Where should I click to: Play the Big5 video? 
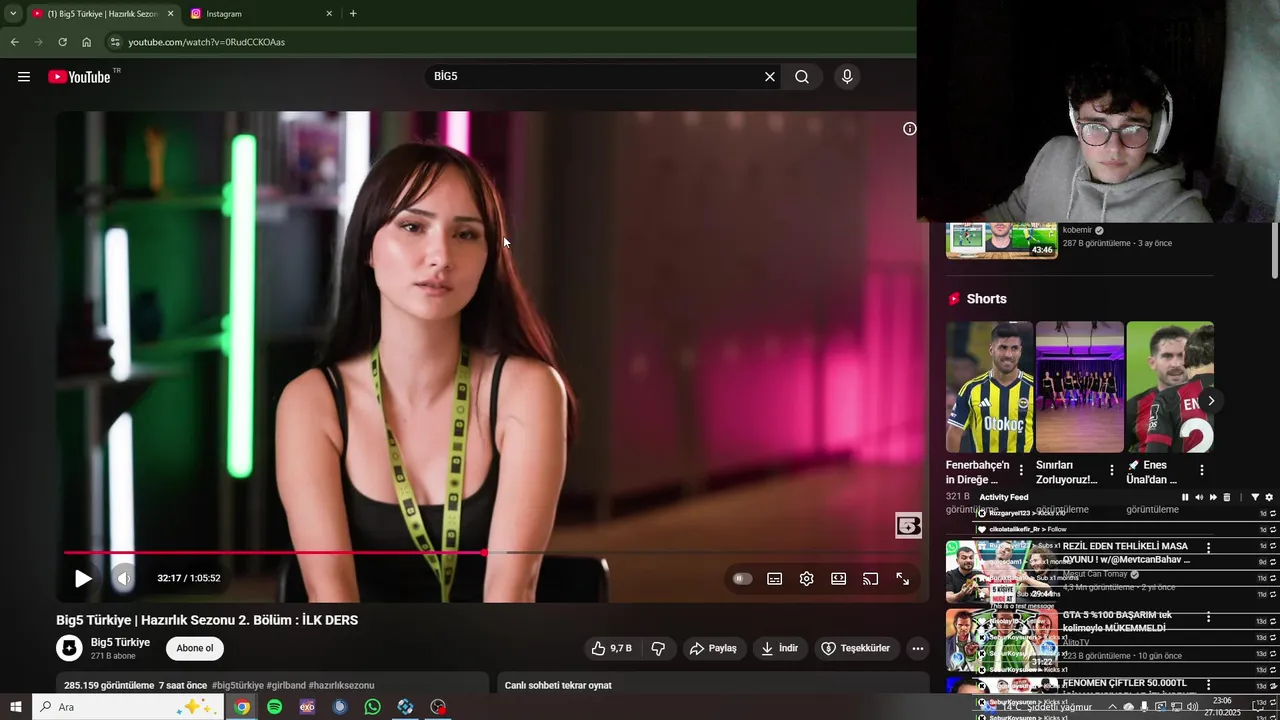click(x=83, y=578)
